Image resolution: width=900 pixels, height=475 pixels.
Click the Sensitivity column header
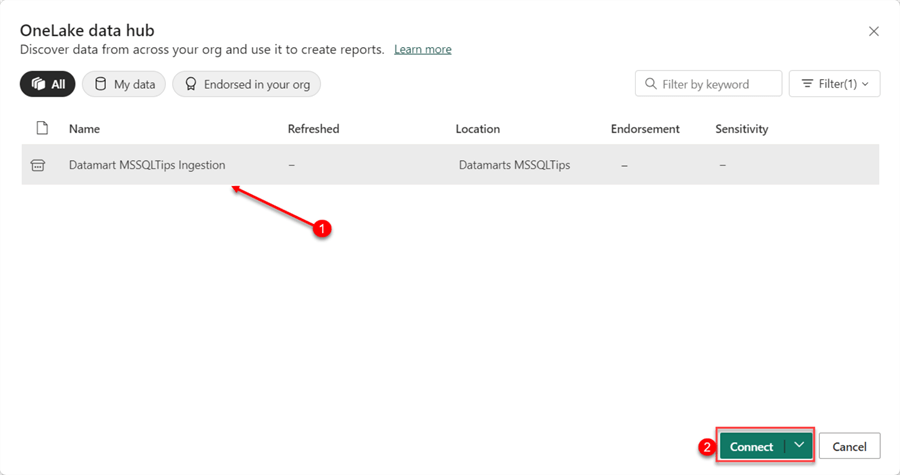(x=742, y=129)
